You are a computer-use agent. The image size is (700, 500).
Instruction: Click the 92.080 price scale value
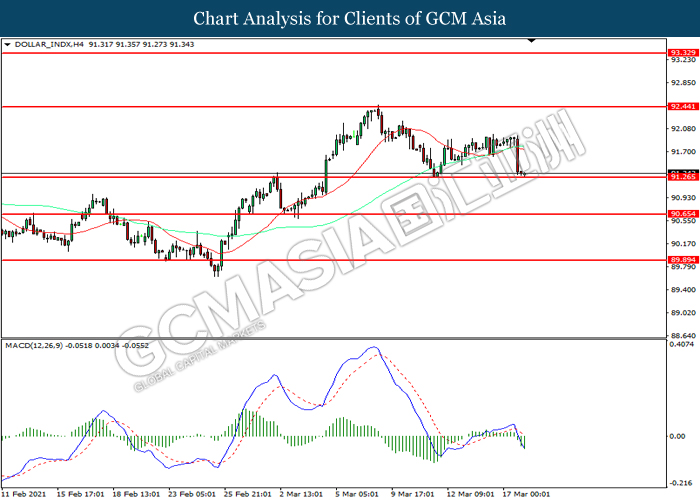(x=683, y=129)
